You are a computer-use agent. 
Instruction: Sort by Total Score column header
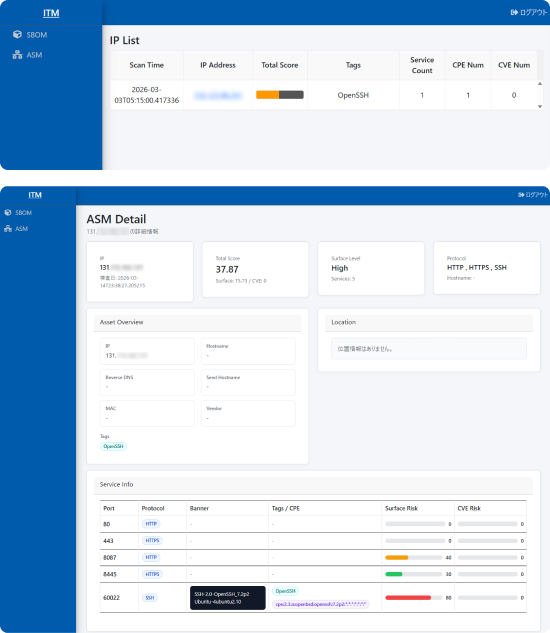point(279,65)
